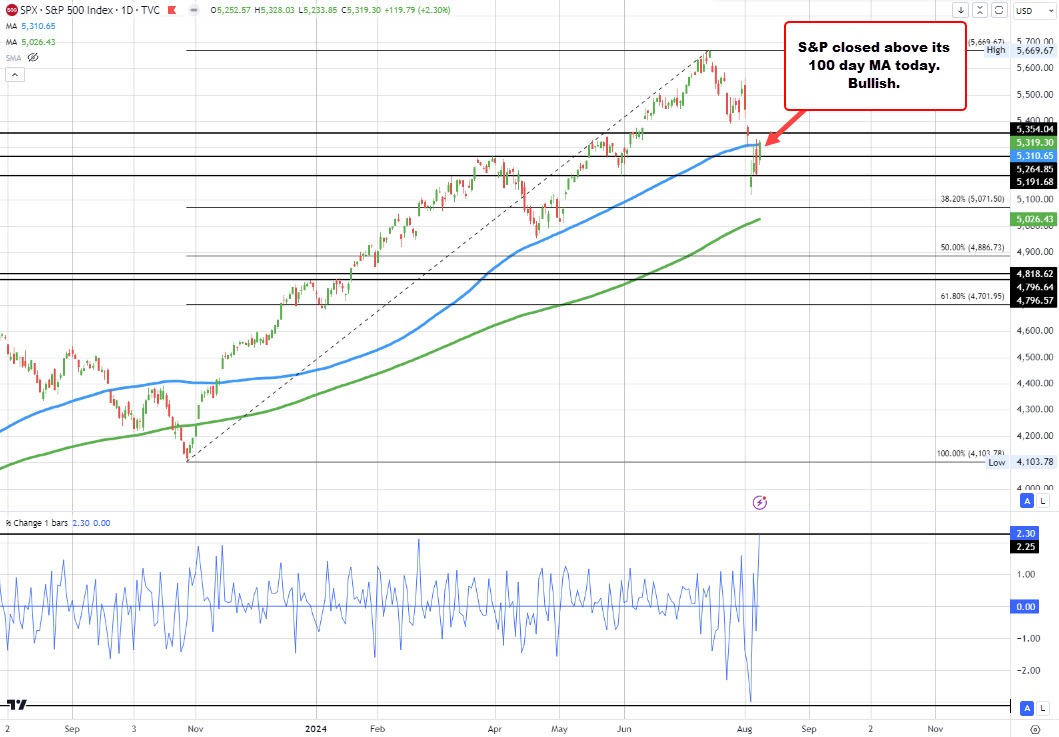
Task: Click the black 2.25 level label on % Change axis
Action: 1025,547
